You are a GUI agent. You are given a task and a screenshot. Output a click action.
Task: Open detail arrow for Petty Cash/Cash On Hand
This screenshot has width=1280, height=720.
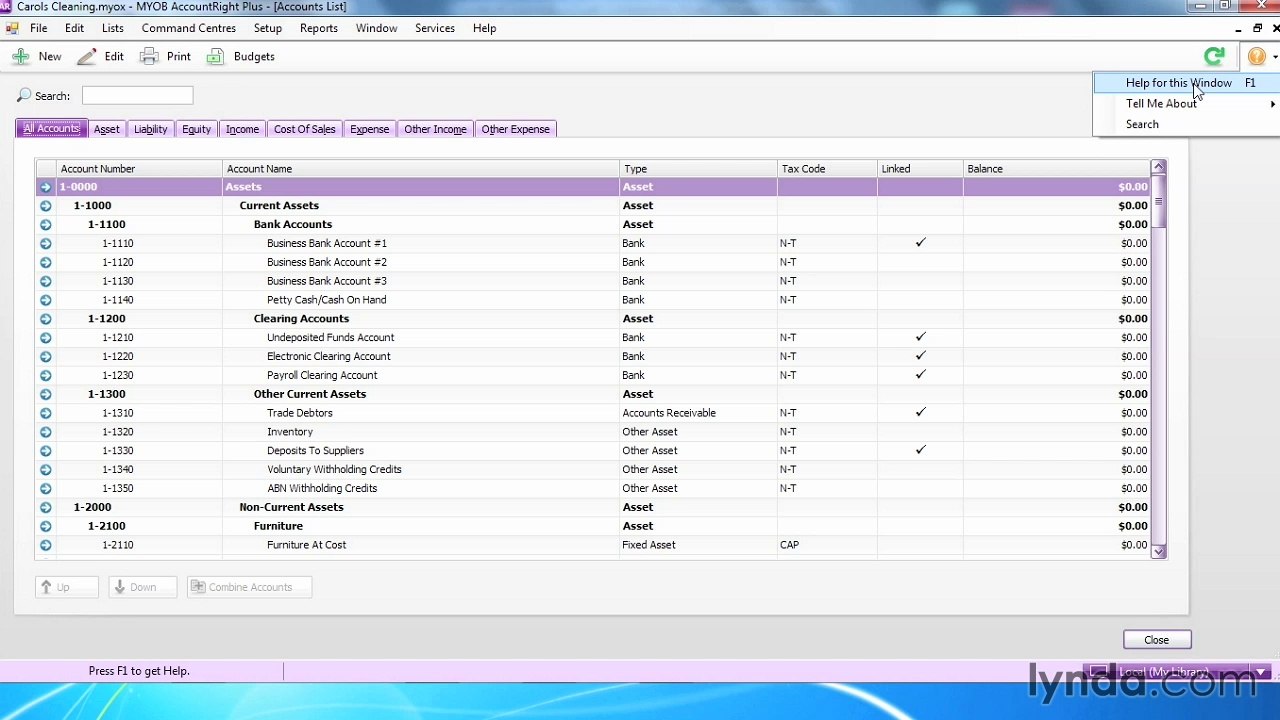pos(45,300)
